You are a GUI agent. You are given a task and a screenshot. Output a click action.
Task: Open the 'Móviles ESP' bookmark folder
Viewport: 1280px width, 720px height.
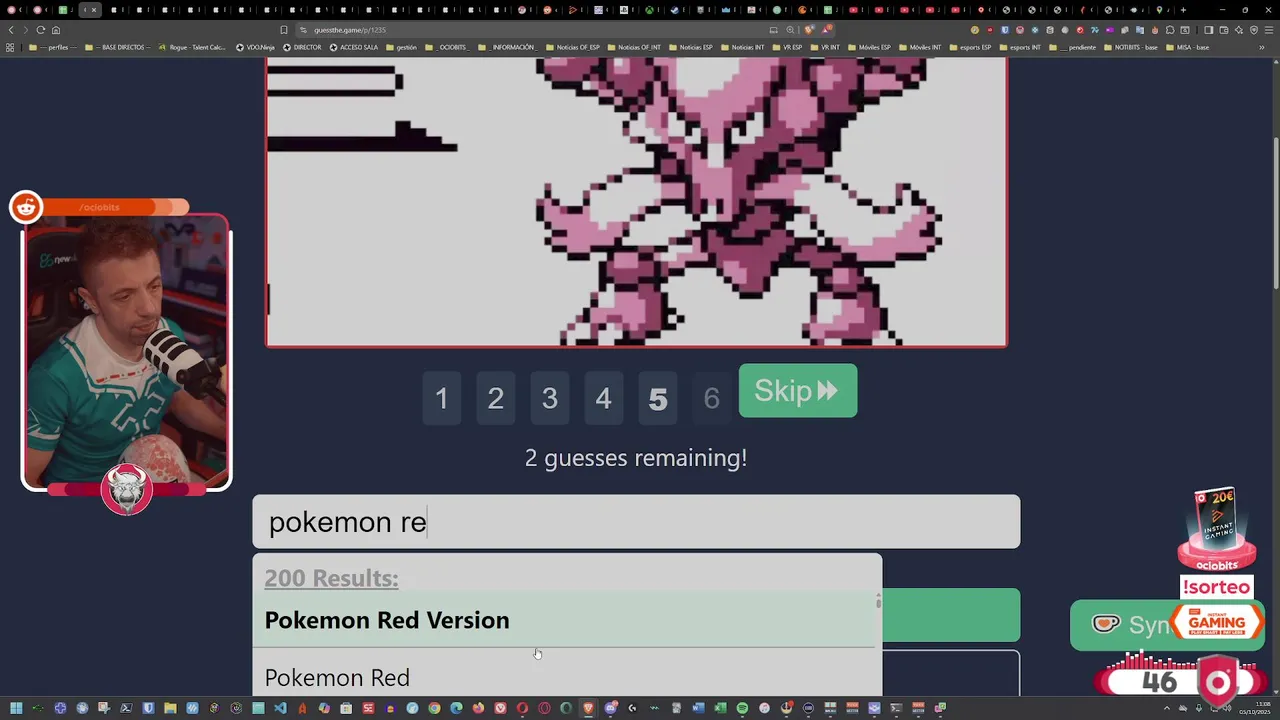(x=868, y=47)
